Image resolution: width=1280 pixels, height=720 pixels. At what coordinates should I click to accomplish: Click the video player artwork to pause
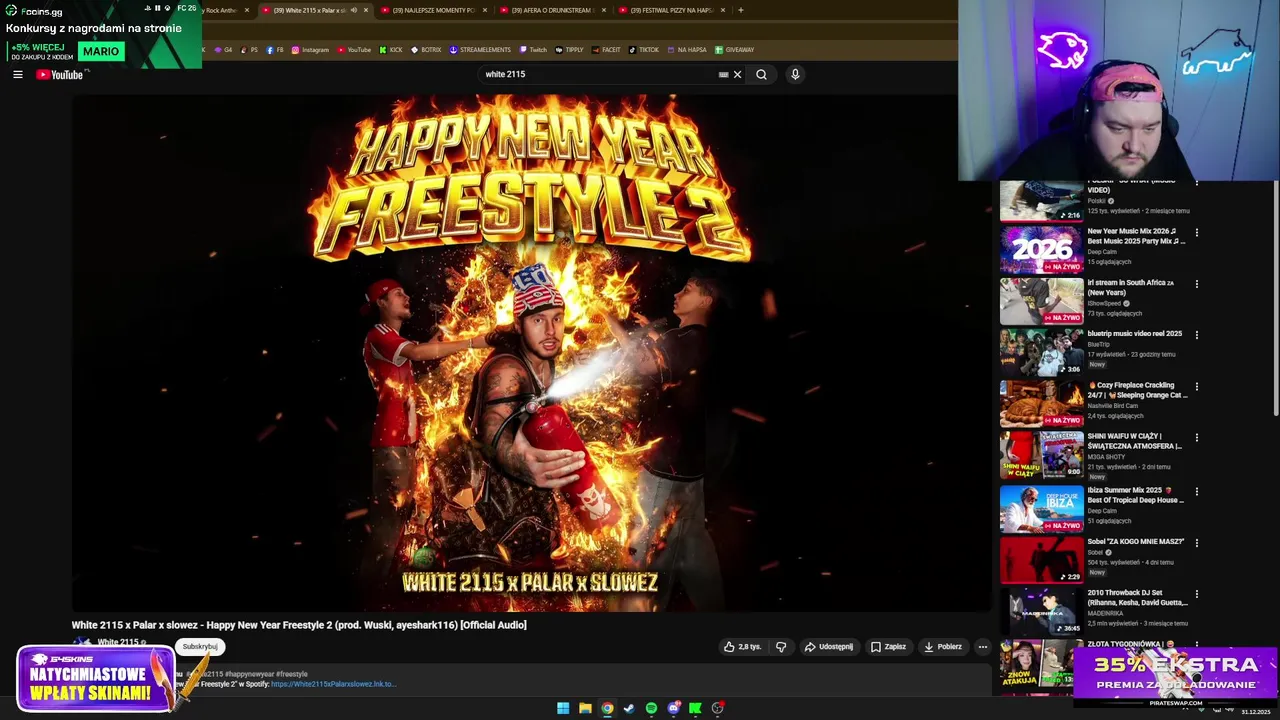point(531,352)
